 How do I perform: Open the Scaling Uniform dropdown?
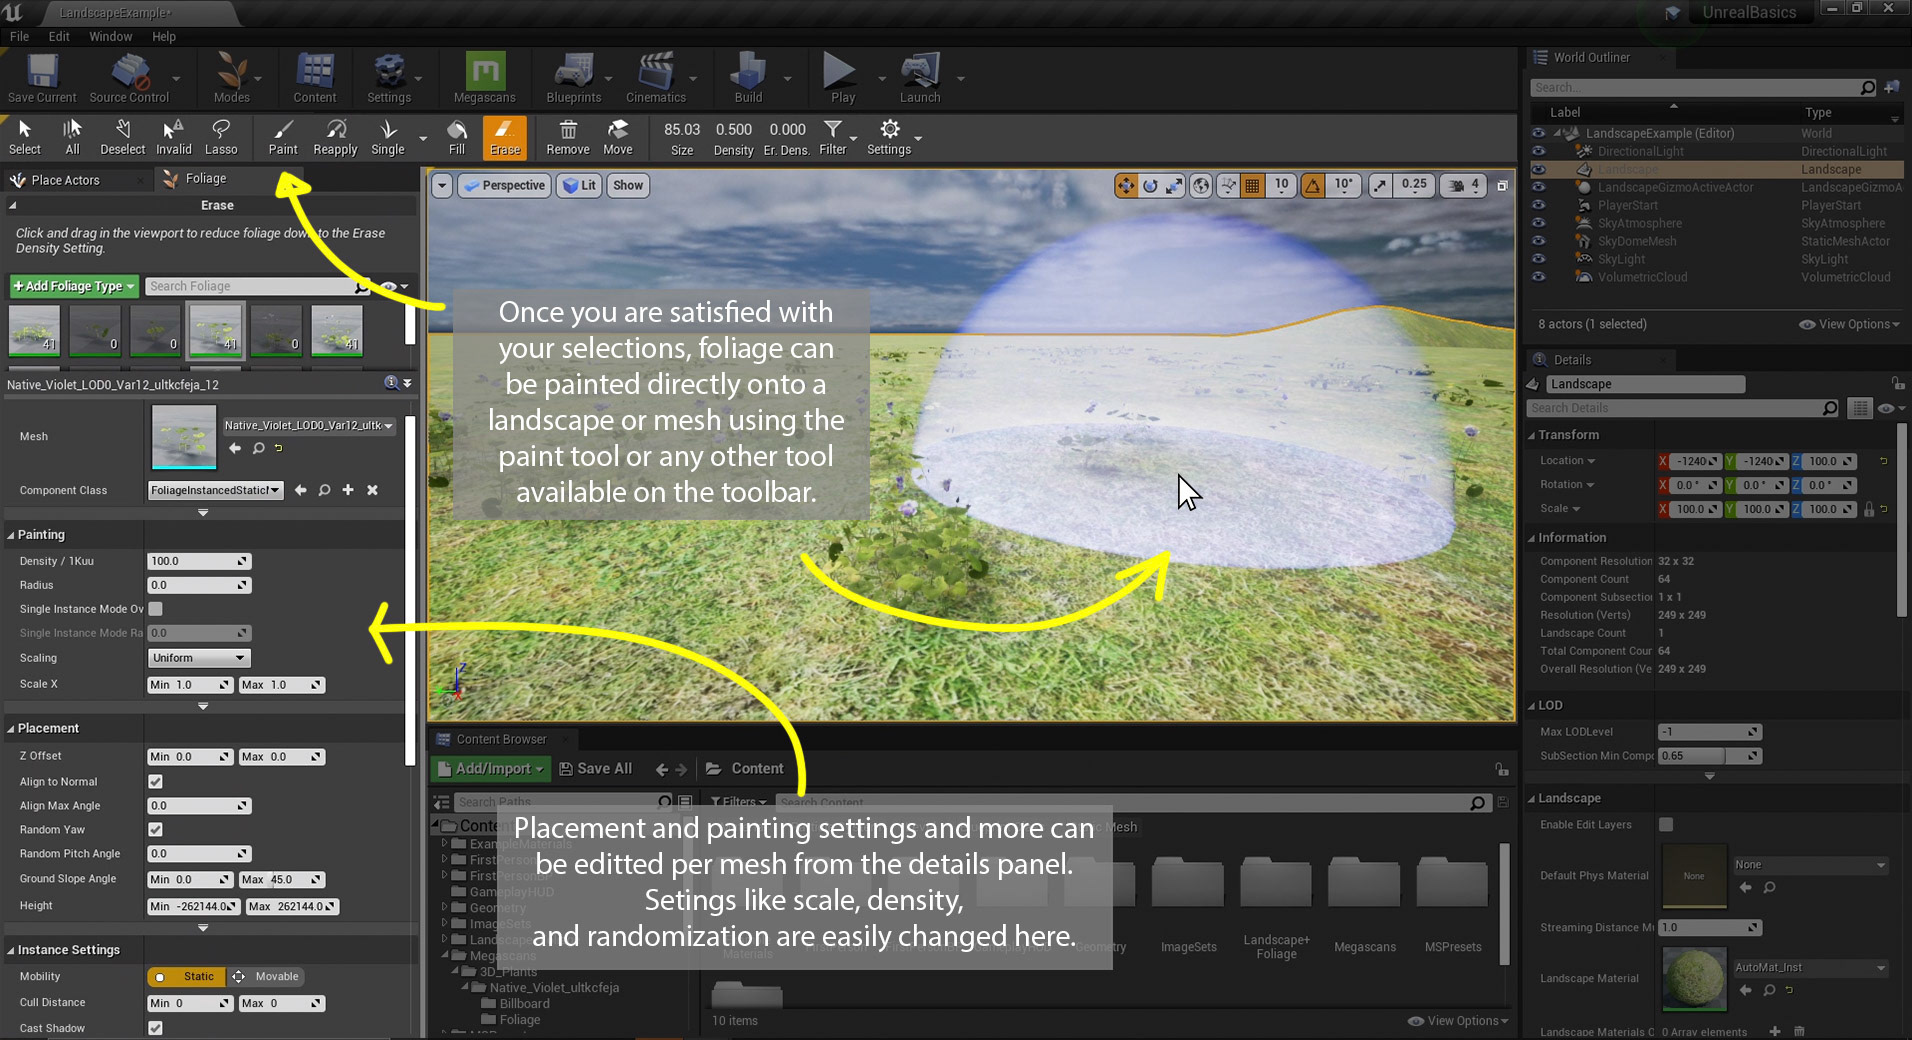(x=199, y=658)
